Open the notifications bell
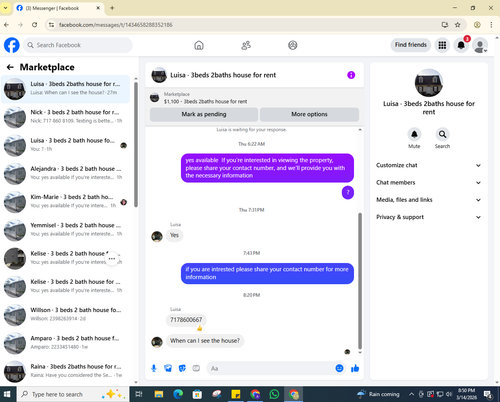Screen dimensions: 500x402 (461, 45)
